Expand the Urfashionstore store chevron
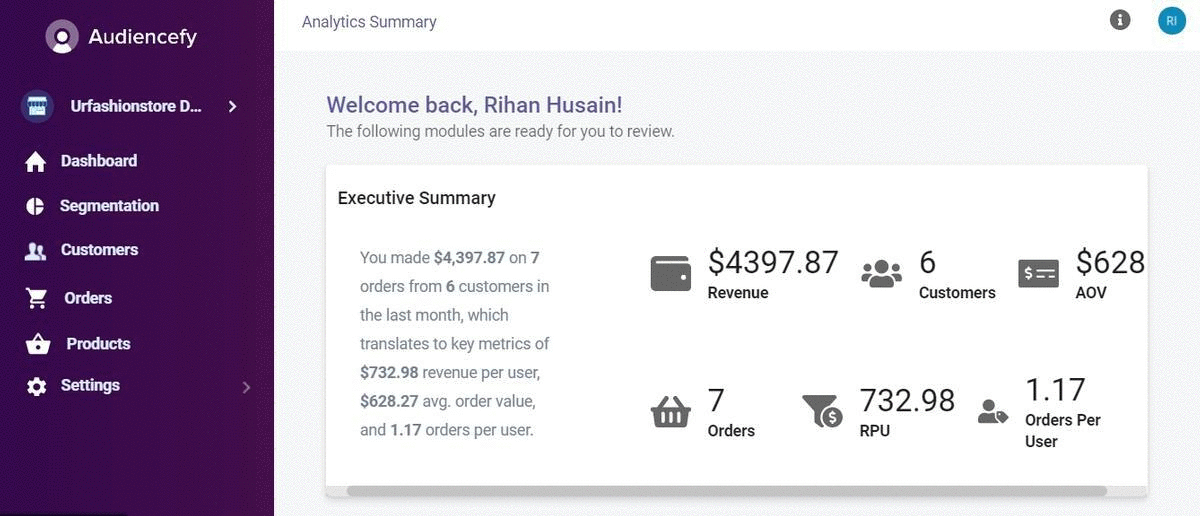This screenshot has height=516, width=1200. tap(232, 106)
